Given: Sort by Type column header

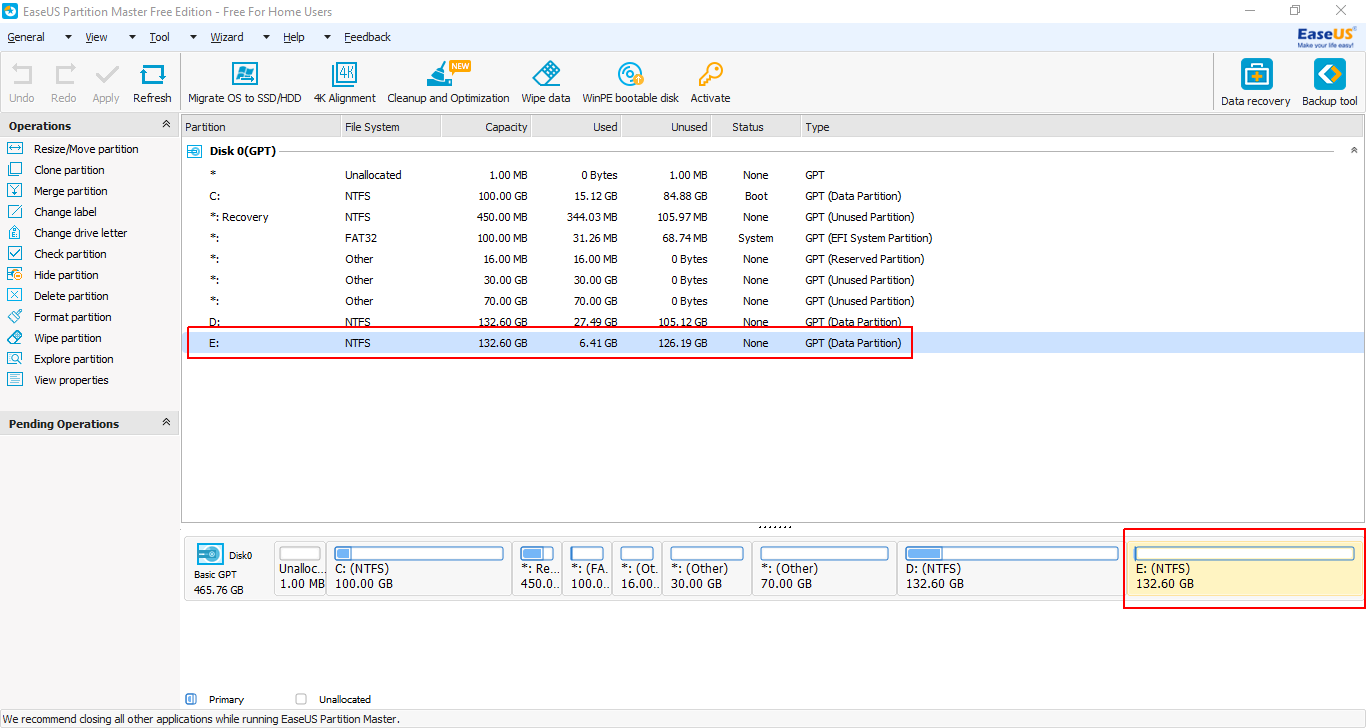Looking at the screenshot, I should [1083, 127].
